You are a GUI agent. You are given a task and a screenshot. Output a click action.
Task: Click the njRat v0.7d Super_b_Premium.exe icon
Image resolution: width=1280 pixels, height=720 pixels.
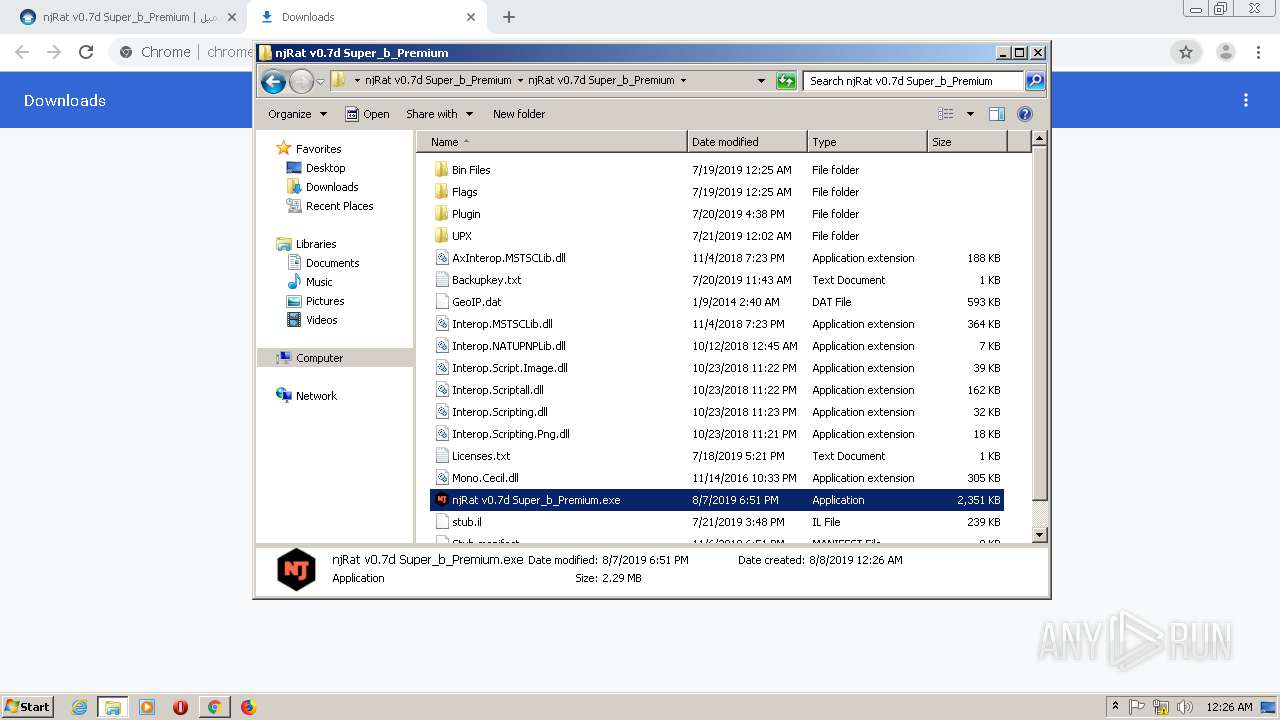(x=442, y=500)
